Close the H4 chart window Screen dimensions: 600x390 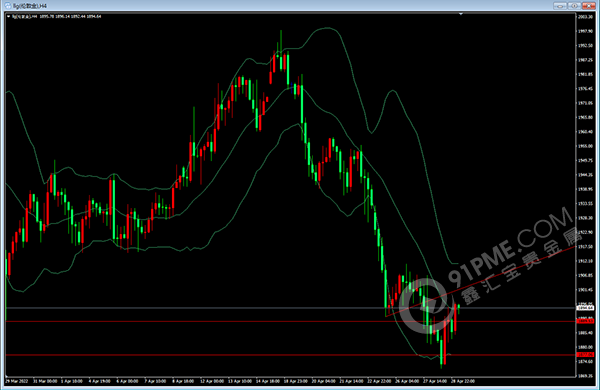588,6
